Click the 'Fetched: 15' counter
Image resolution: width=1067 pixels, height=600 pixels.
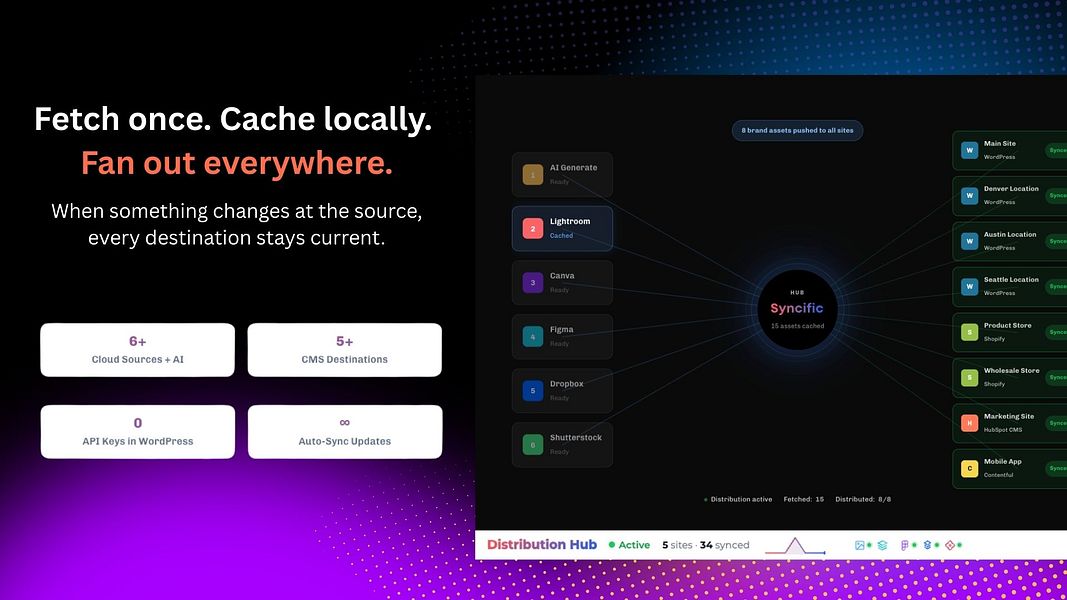(804, 499)
